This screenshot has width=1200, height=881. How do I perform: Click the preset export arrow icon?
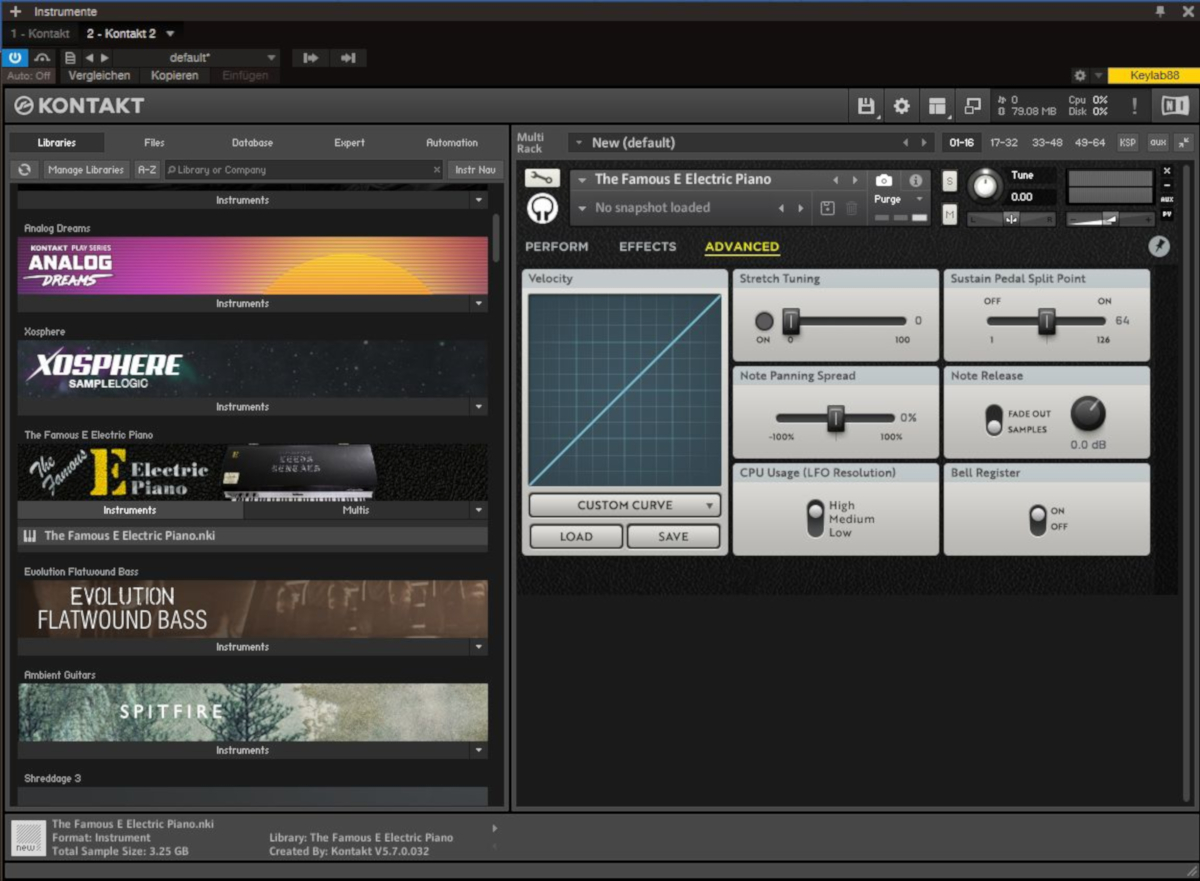pyautogui.click(x=348, y=58)
